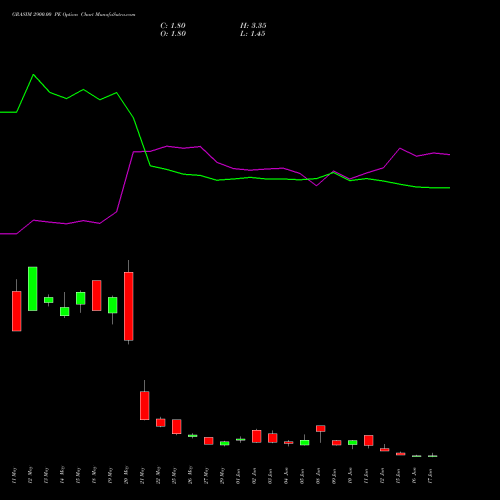Screen dimensions: 500x500
Task: Click the red candle on 11 Jun
Action: point(369,440)
